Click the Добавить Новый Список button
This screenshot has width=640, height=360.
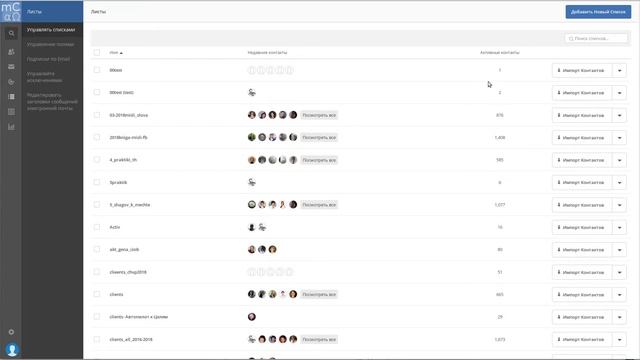click(x=598, y=12)
